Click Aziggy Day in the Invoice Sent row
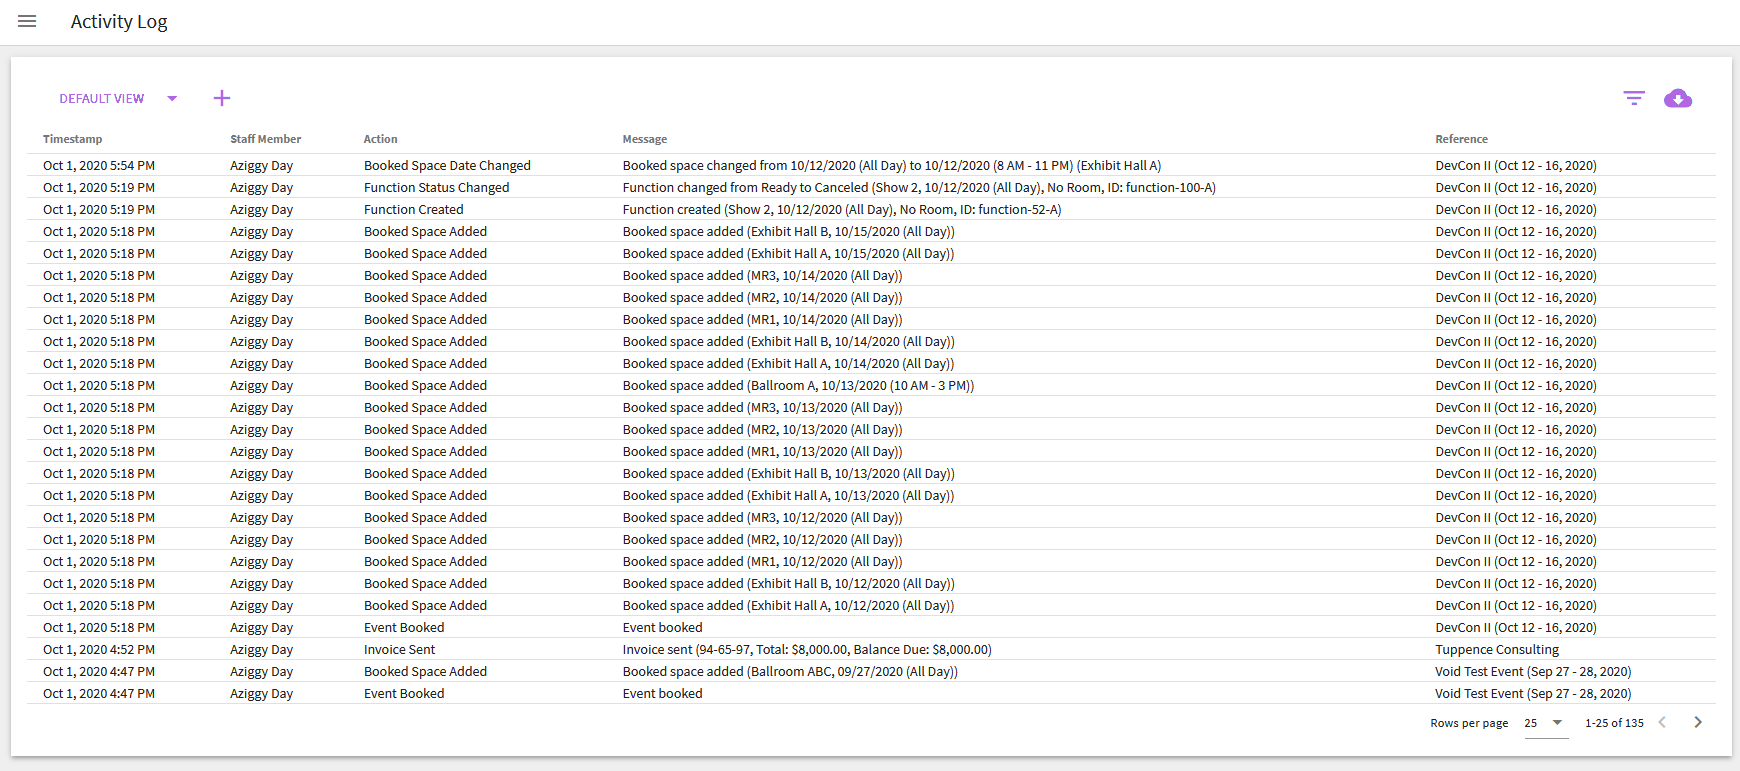1740x771 pixels. [262, 649]
